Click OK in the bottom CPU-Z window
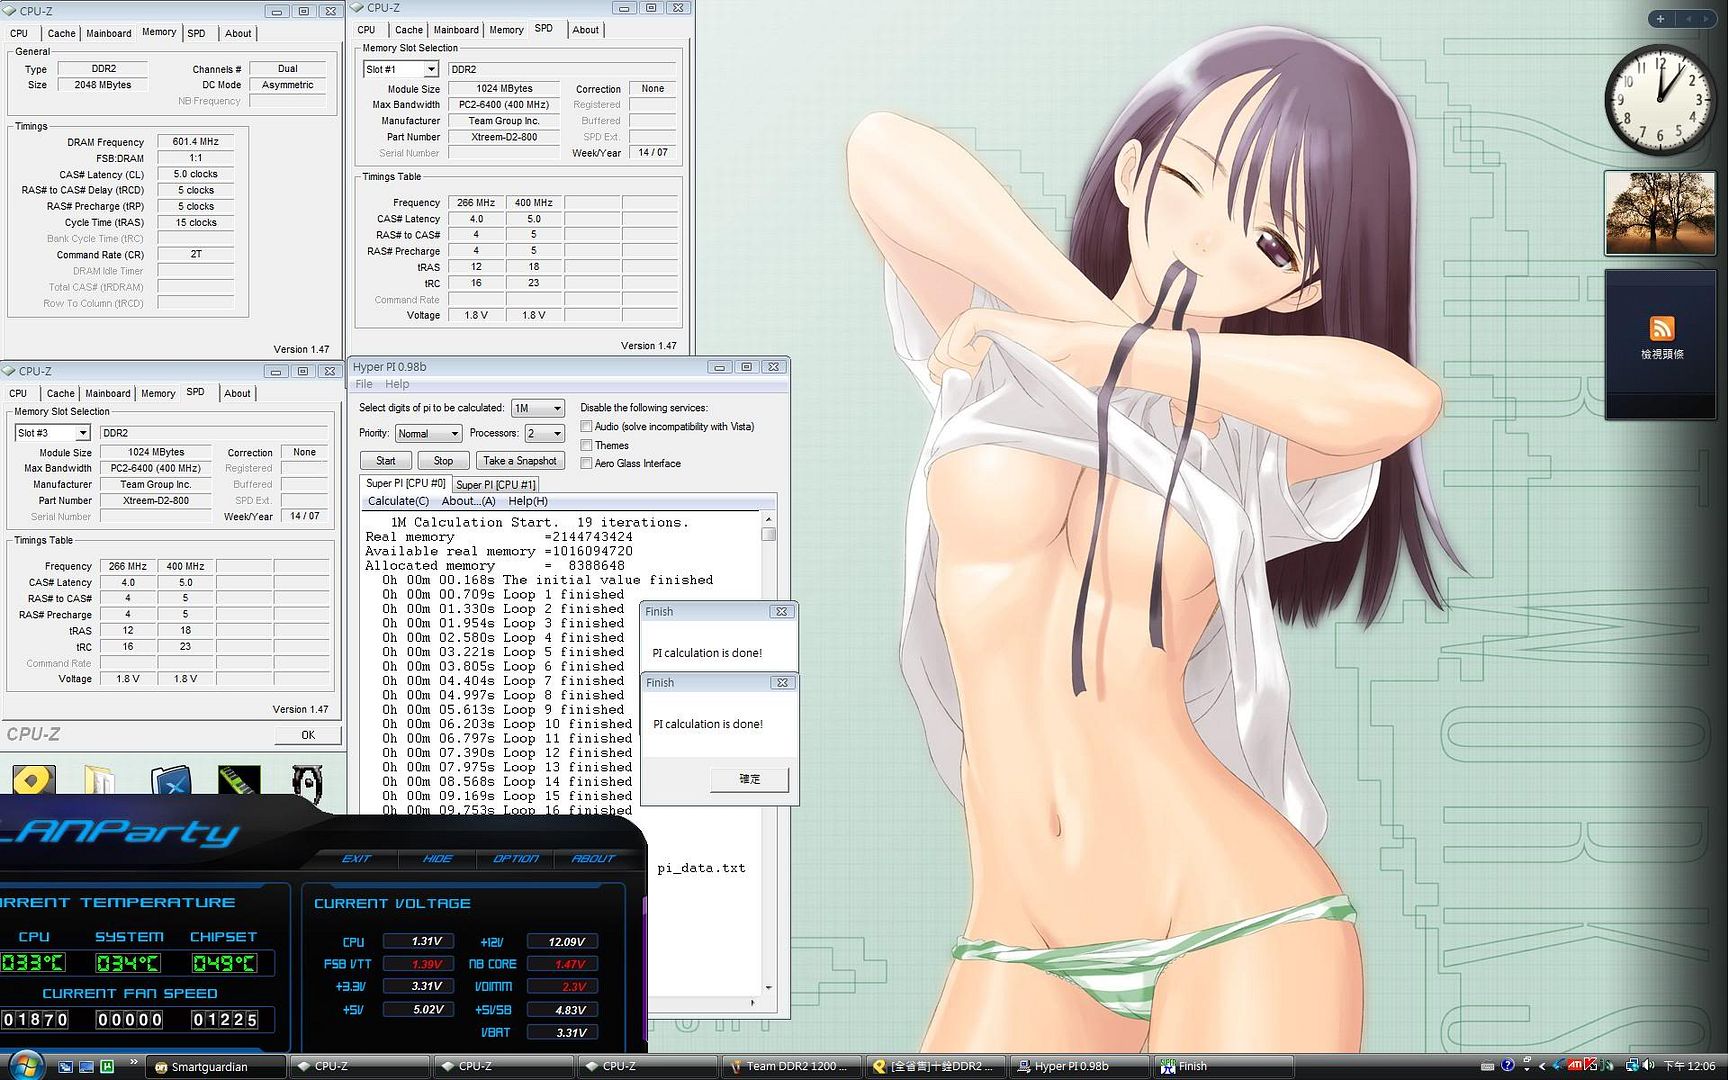 [x=308, y=735]
